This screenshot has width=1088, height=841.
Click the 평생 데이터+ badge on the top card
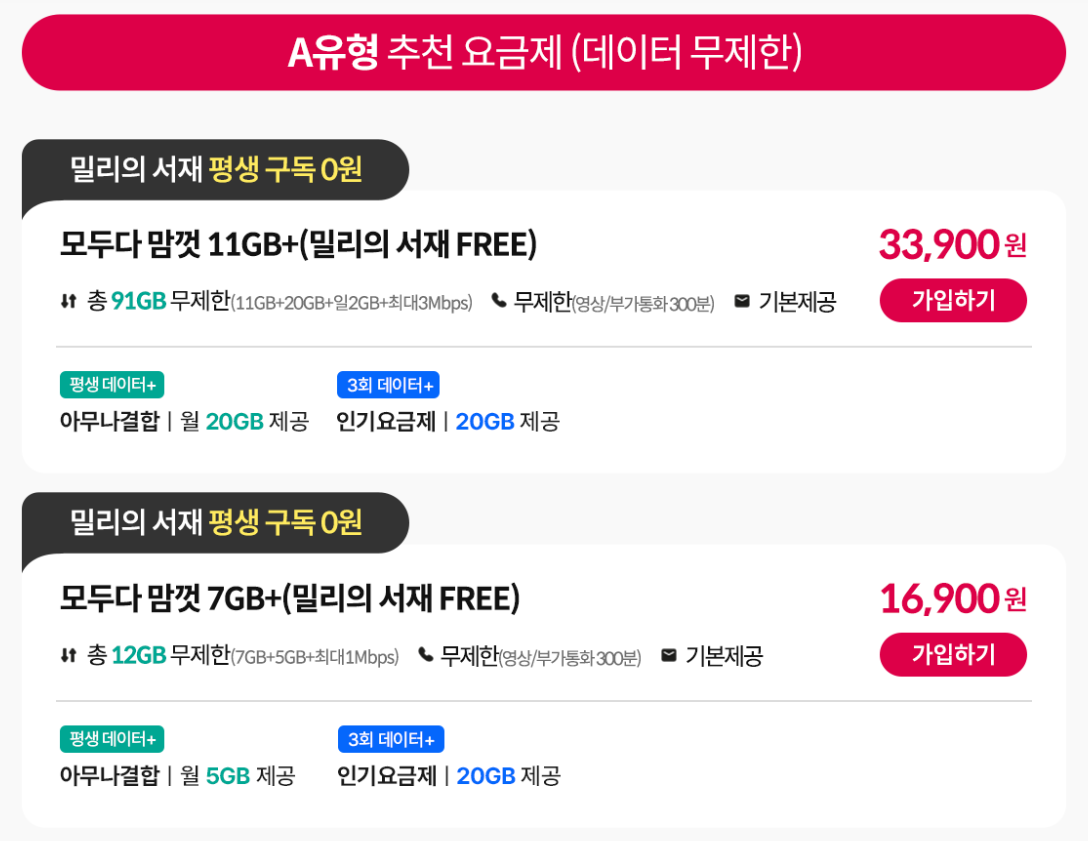coord(111,384)
